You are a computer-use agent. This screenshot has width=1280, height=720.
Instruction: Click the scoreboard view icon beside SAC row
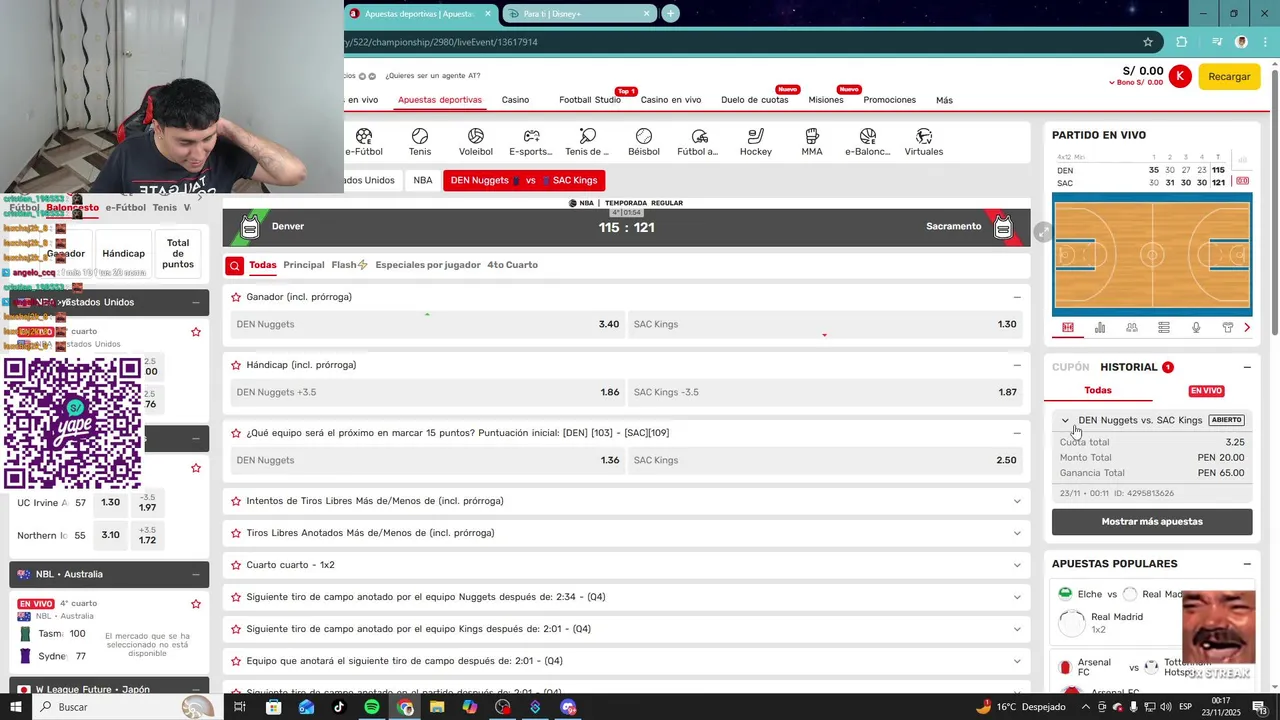pyautogui.click(x=1243, y=182)
